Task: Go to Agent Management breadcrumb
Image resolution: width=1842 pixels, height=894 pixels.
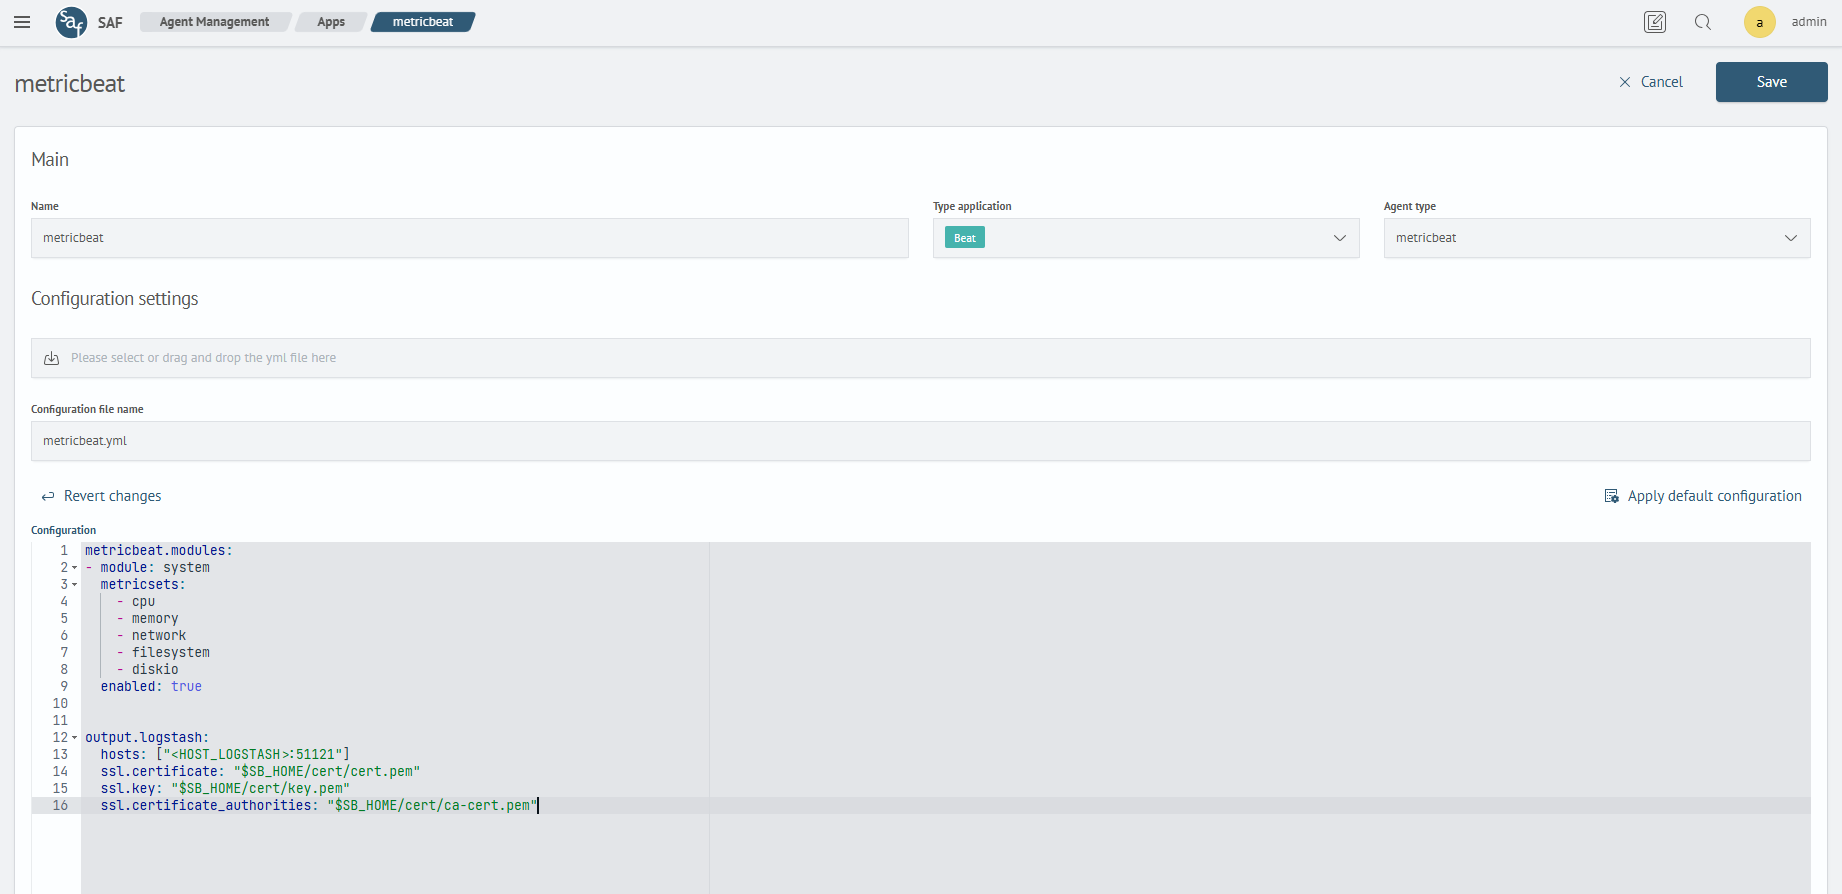Action: pyautogui.click(x=214, y=22)
